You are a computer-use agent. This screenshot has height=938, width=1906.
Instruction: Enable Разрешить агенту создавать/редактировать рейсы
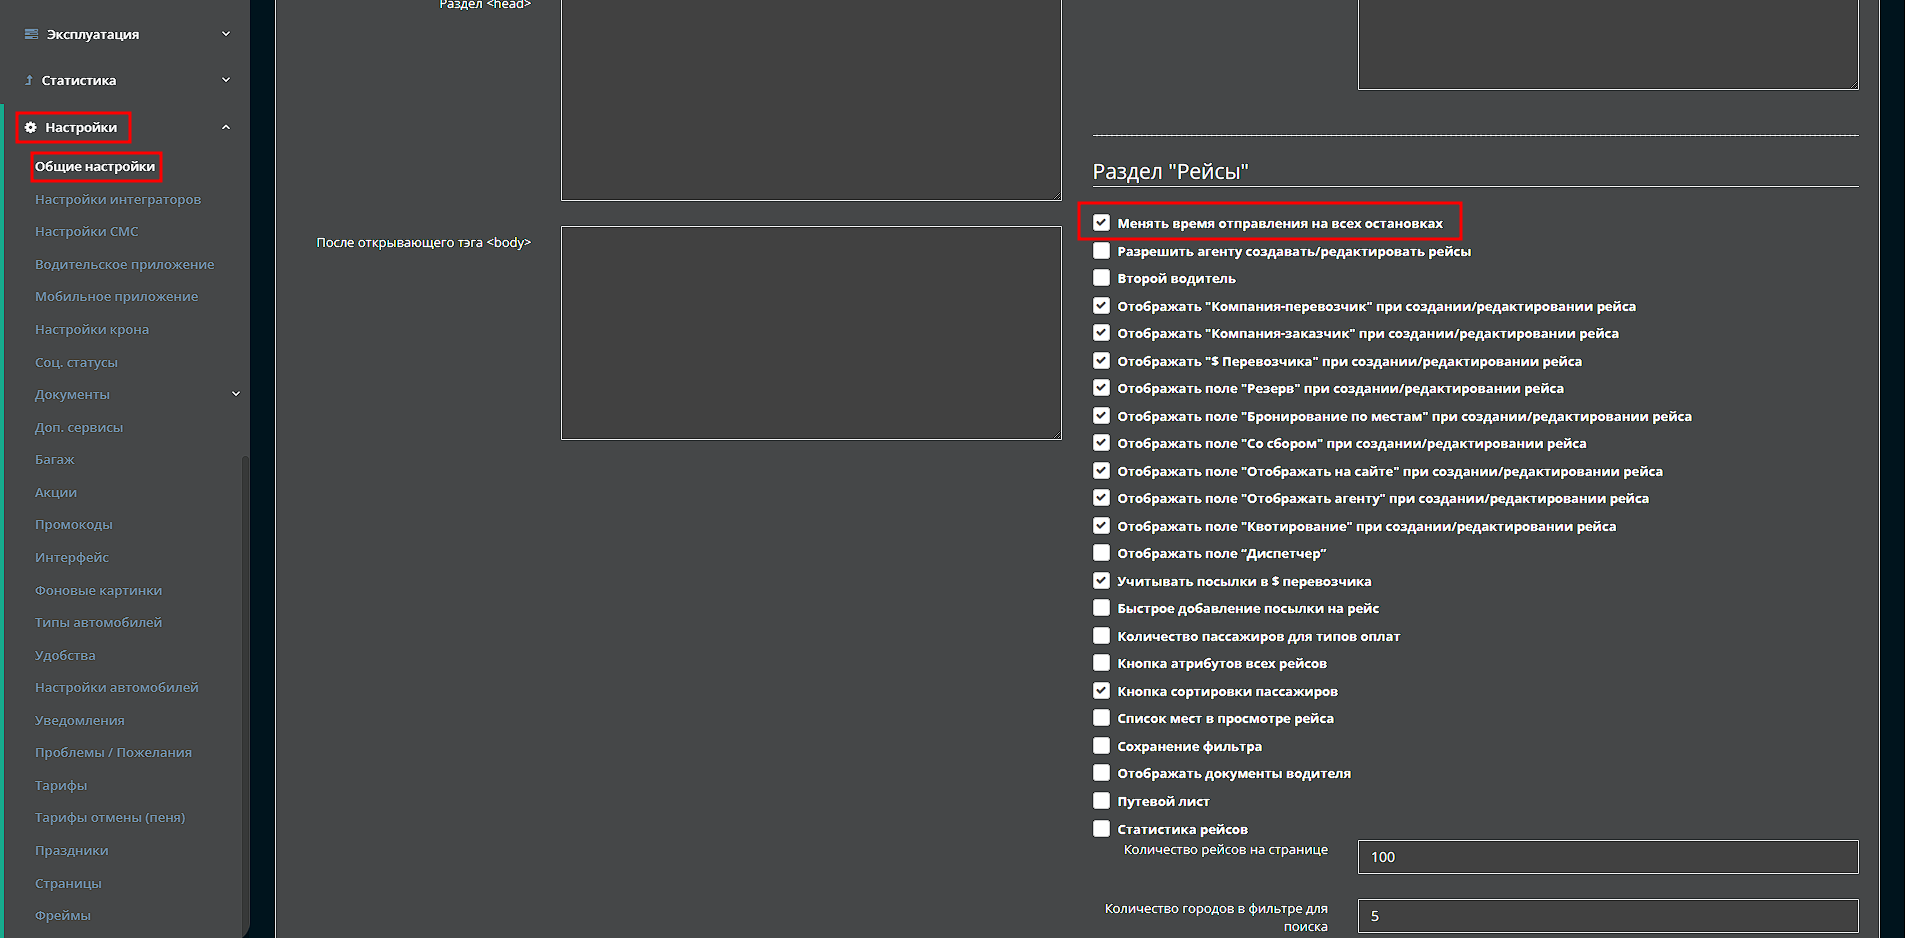point(1101,251)
